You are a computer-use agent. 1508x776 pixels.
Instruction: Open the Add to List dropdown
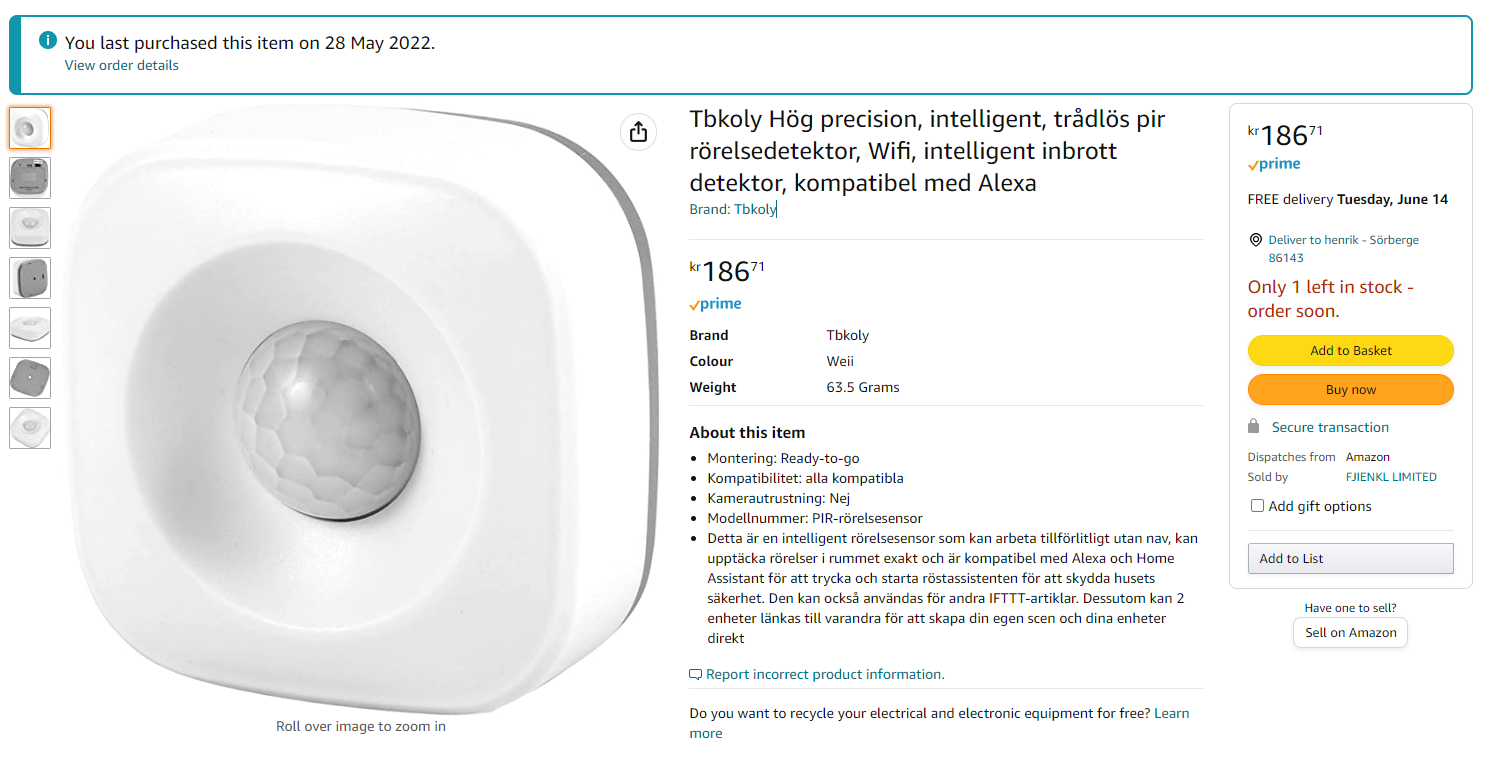1351,559
